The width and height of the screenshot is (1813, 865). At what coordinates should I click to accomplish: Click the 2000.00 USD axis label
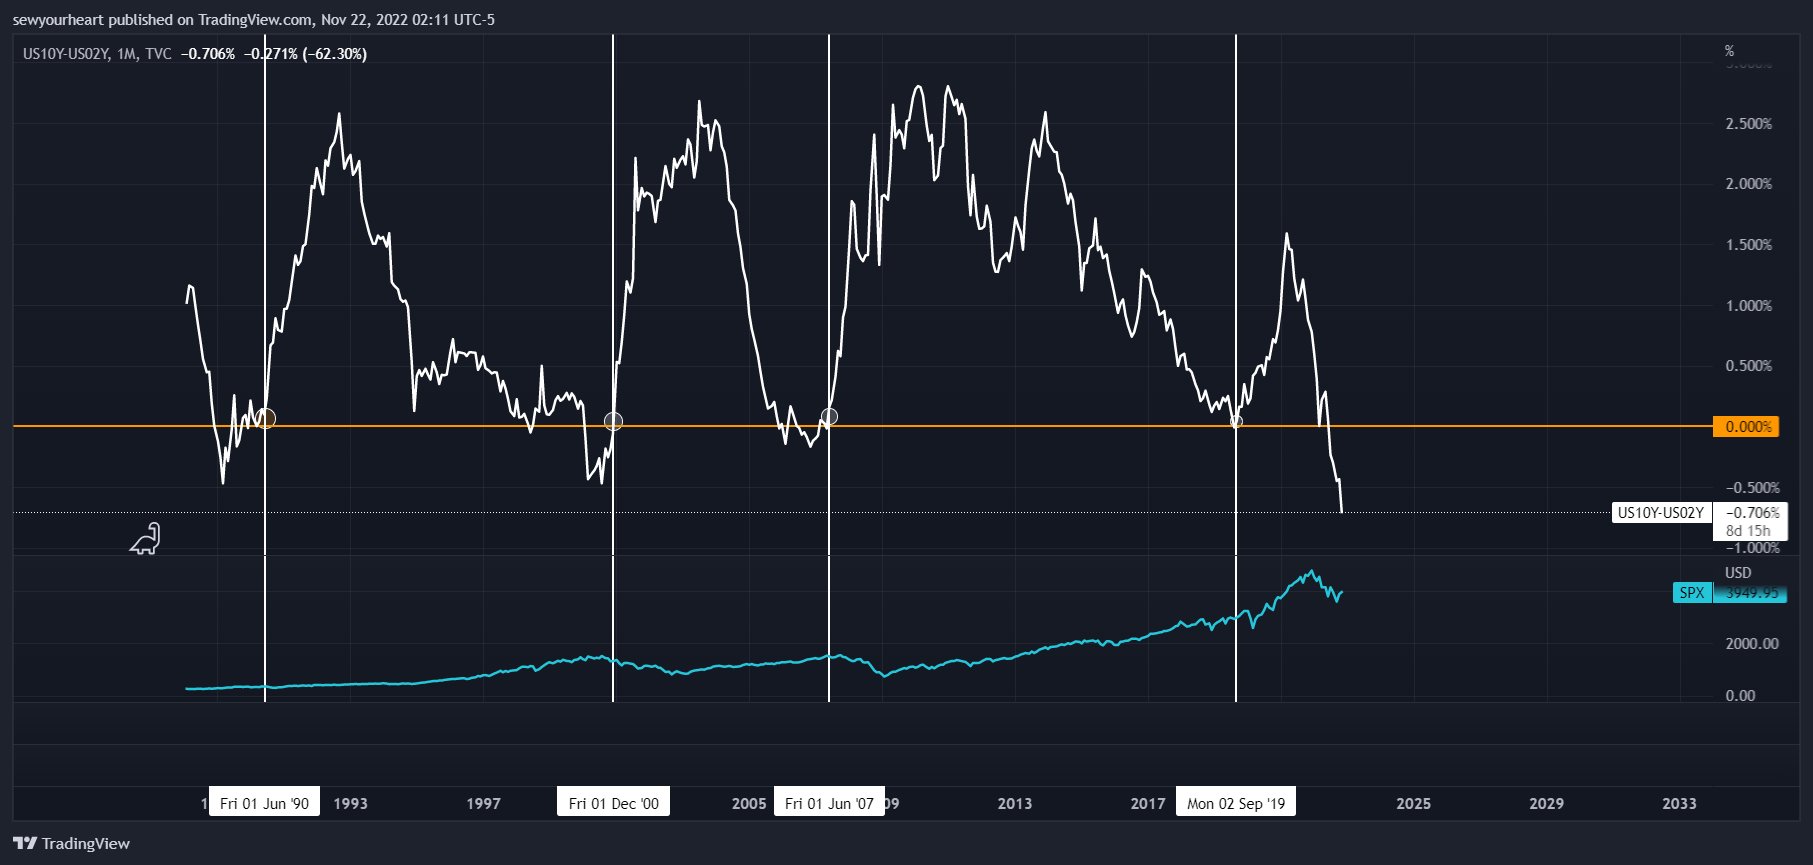(x=1751, y=644)
